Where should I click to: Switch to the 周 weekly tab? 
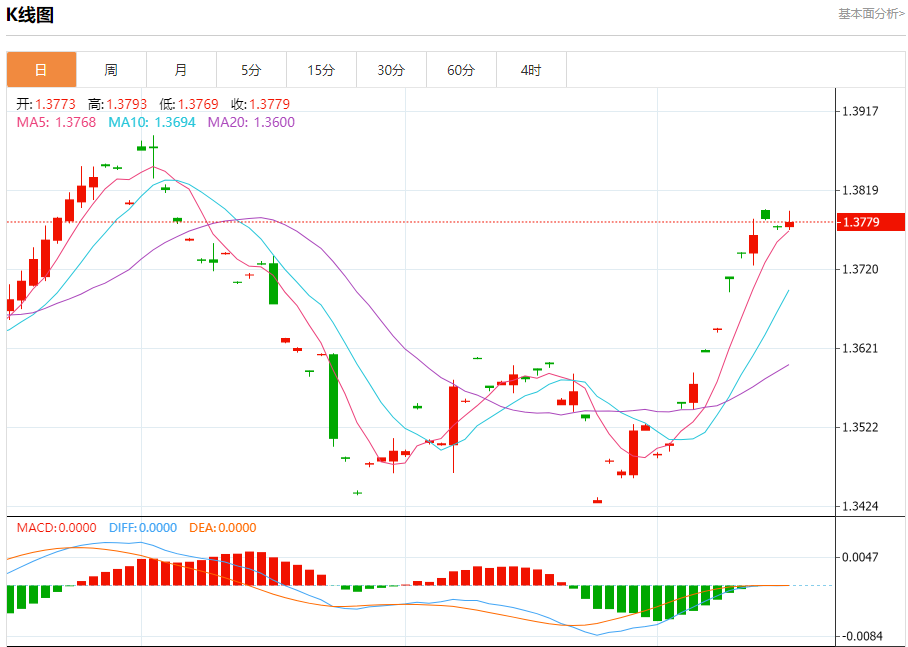pyautogui.click(x=111, y=70)
